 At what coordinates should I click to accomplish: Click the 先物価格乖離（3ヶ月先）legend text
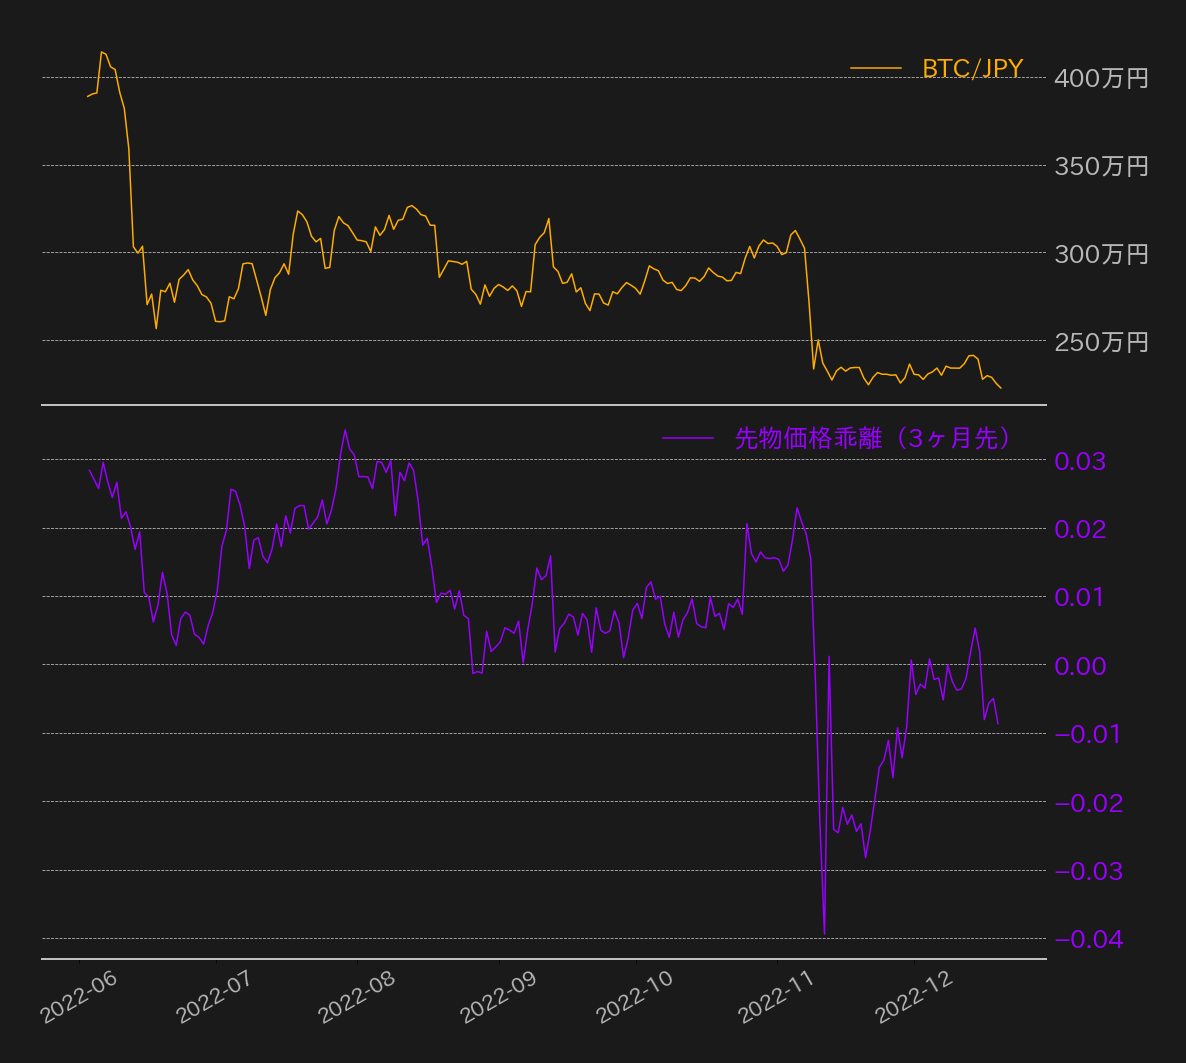click(874, 438)
